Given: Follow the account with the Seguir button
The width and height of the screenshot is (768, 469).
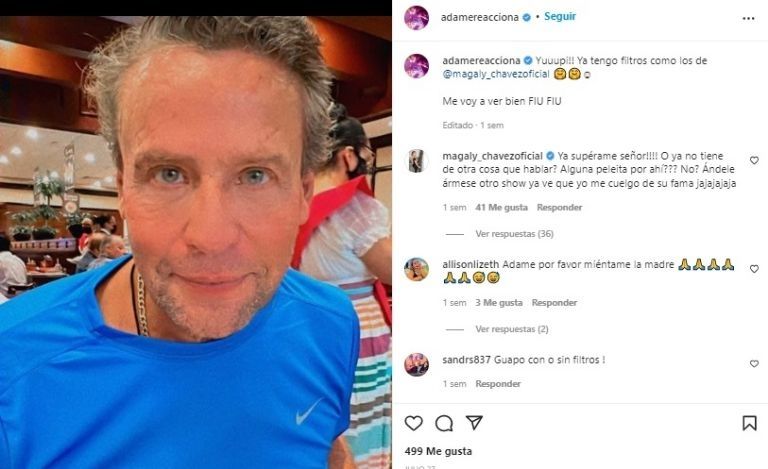Looking at the screenshot, I should (560, 17).
